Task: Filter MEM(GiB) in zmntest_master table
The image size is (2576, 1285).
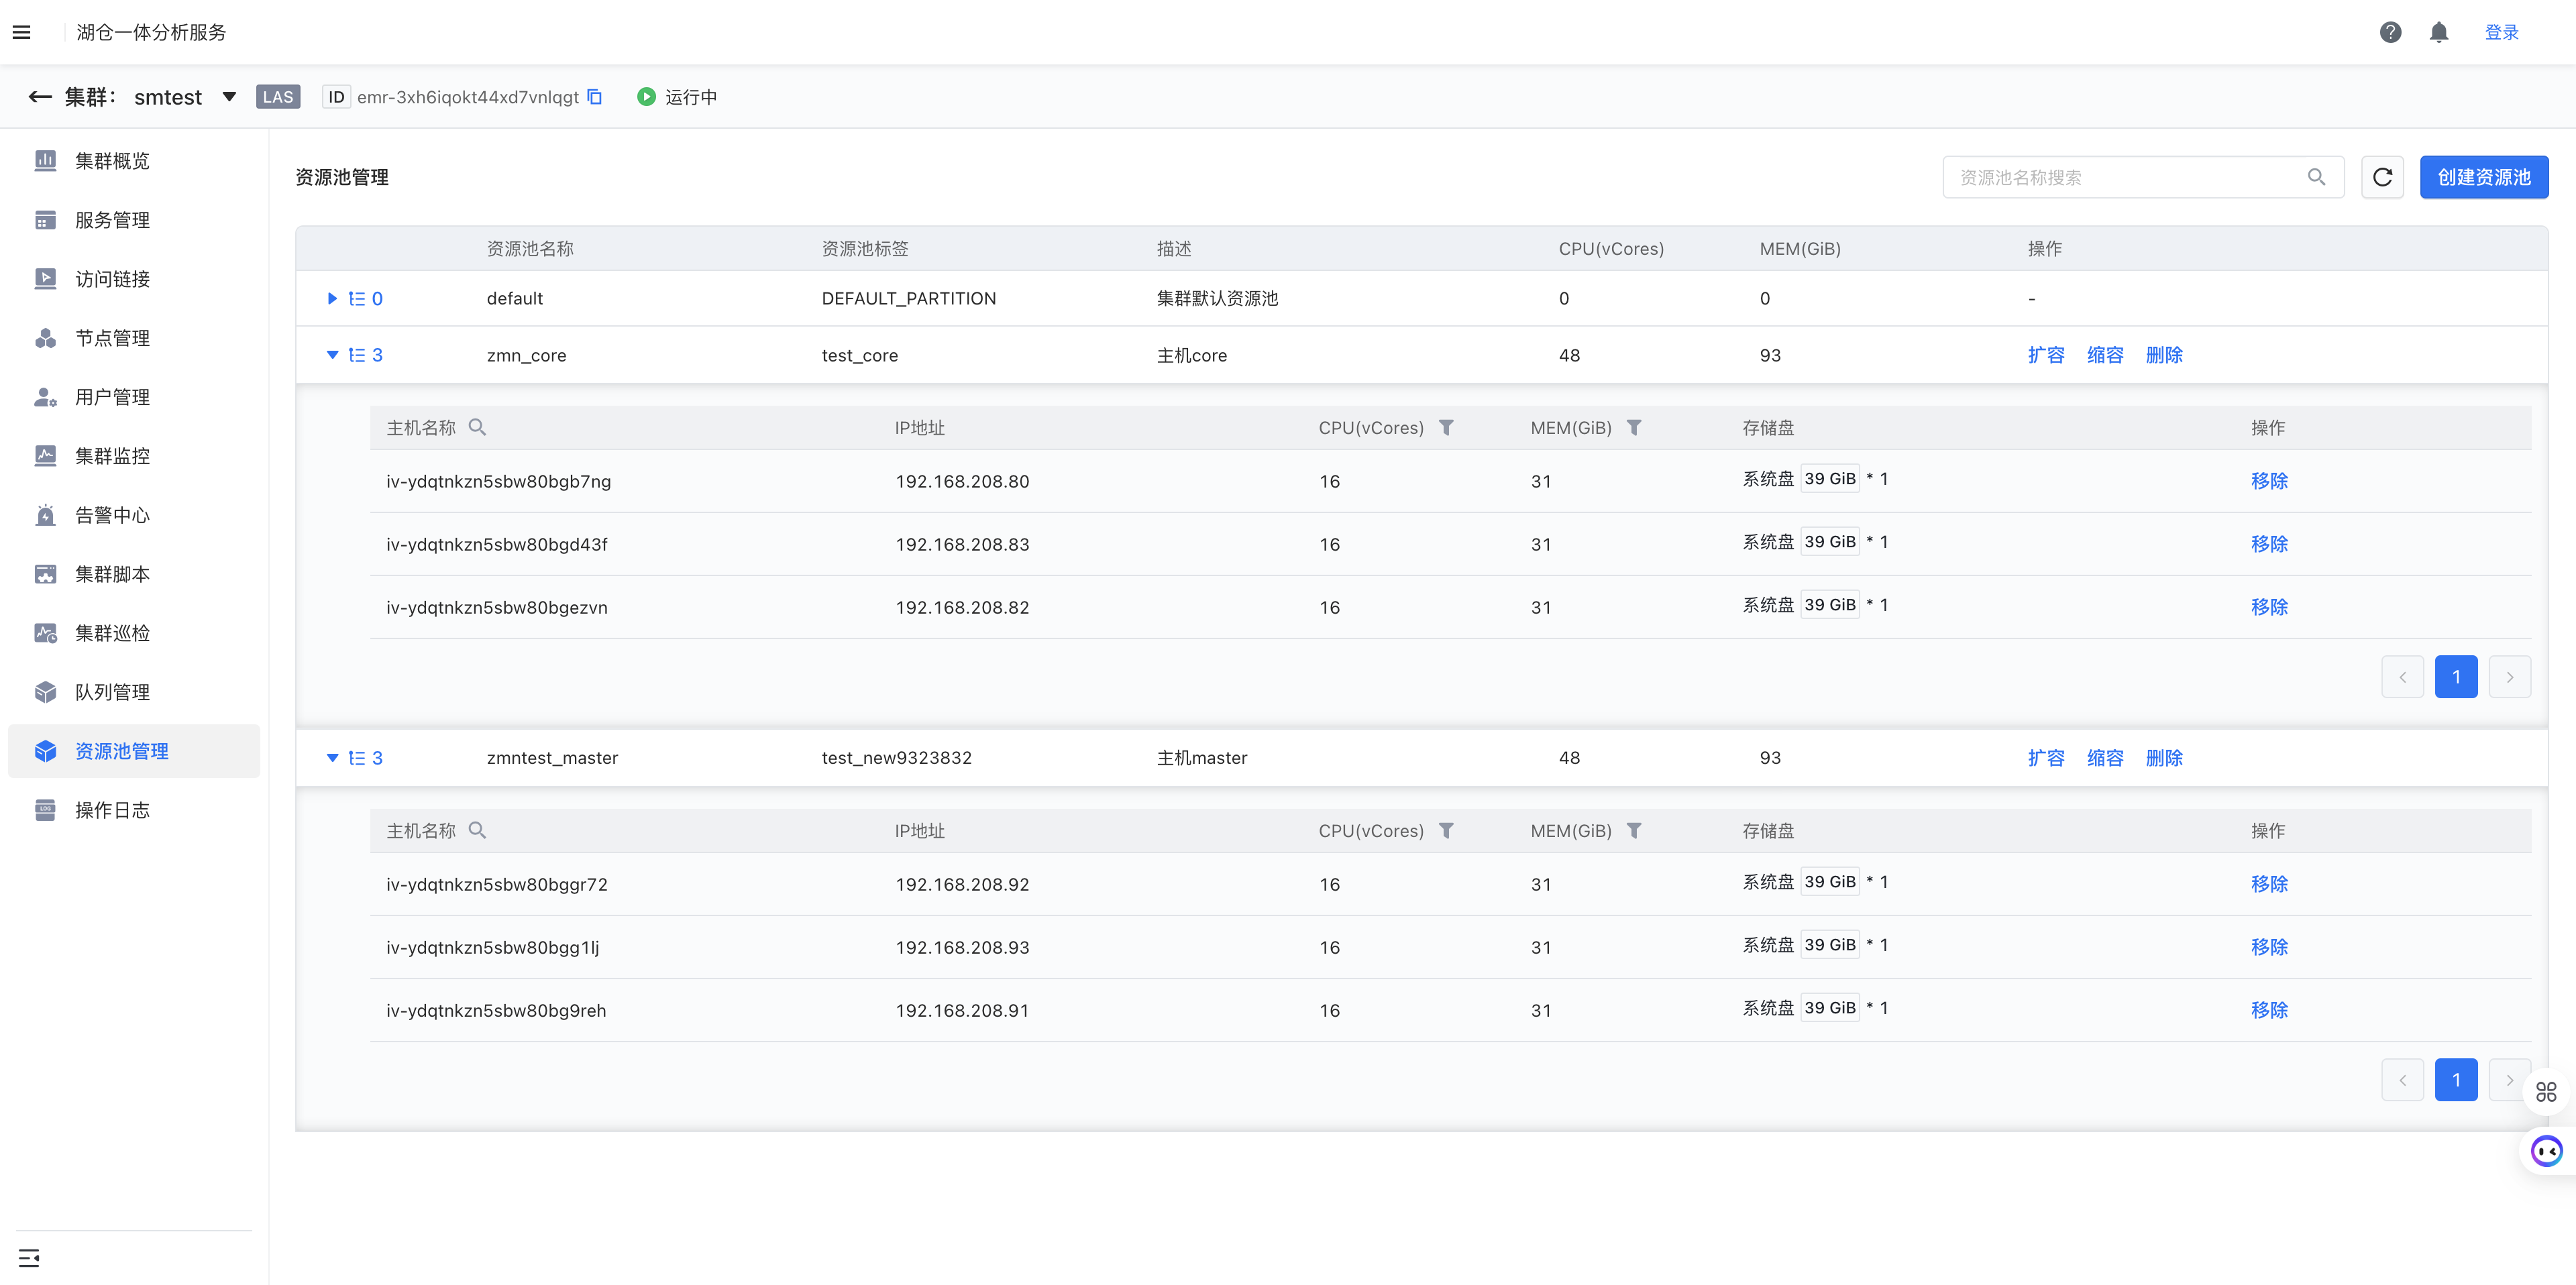Action: 1634,830
